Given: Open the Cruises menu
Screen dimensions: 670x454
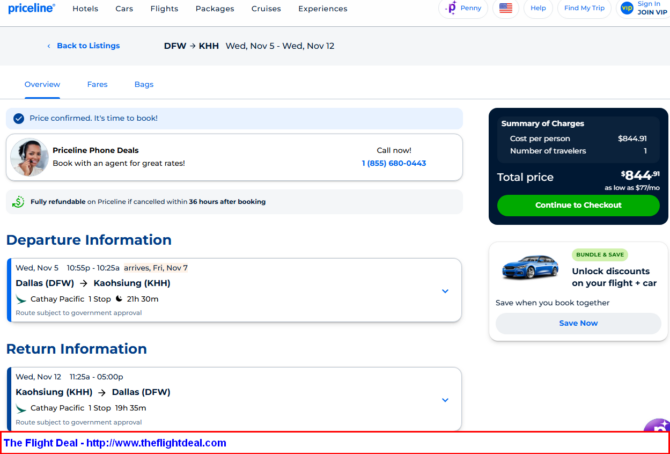Looking at the screenshot, I should click(x=266, y=9).
